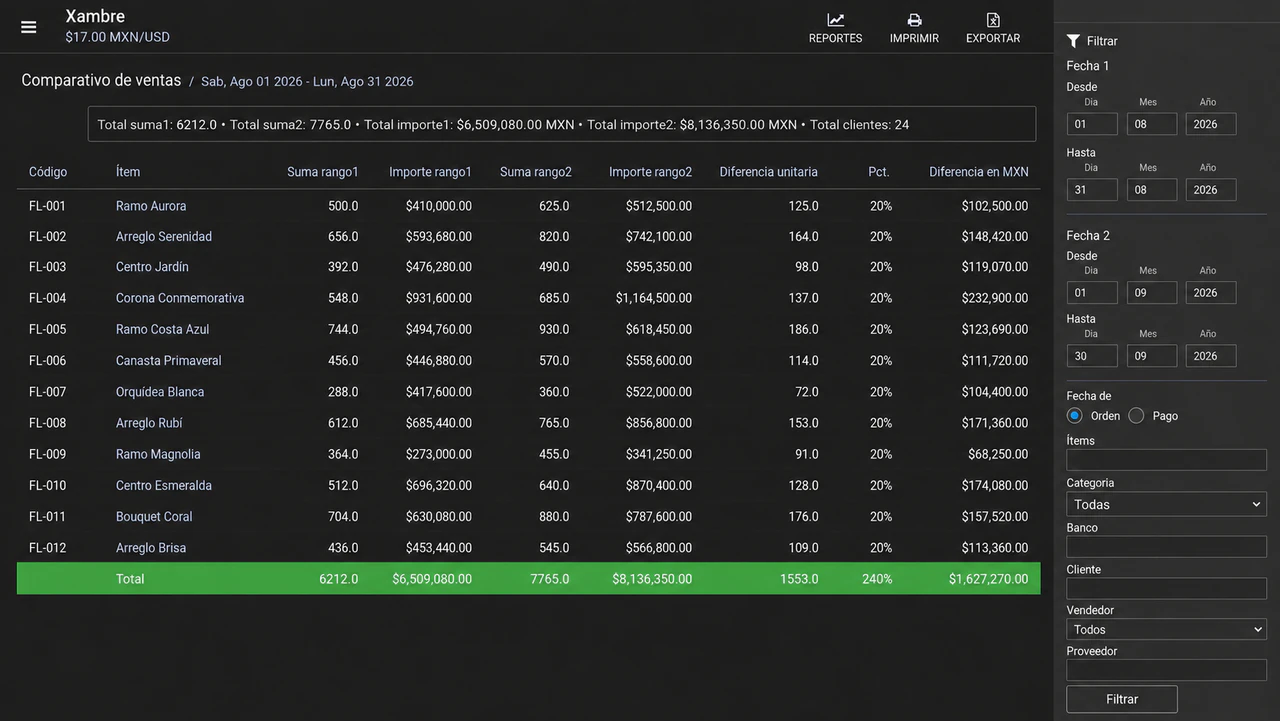The width and height of the screenshot is (1280, 721).
Task: Open the Ramo Aurora item link
Action: 151,206
